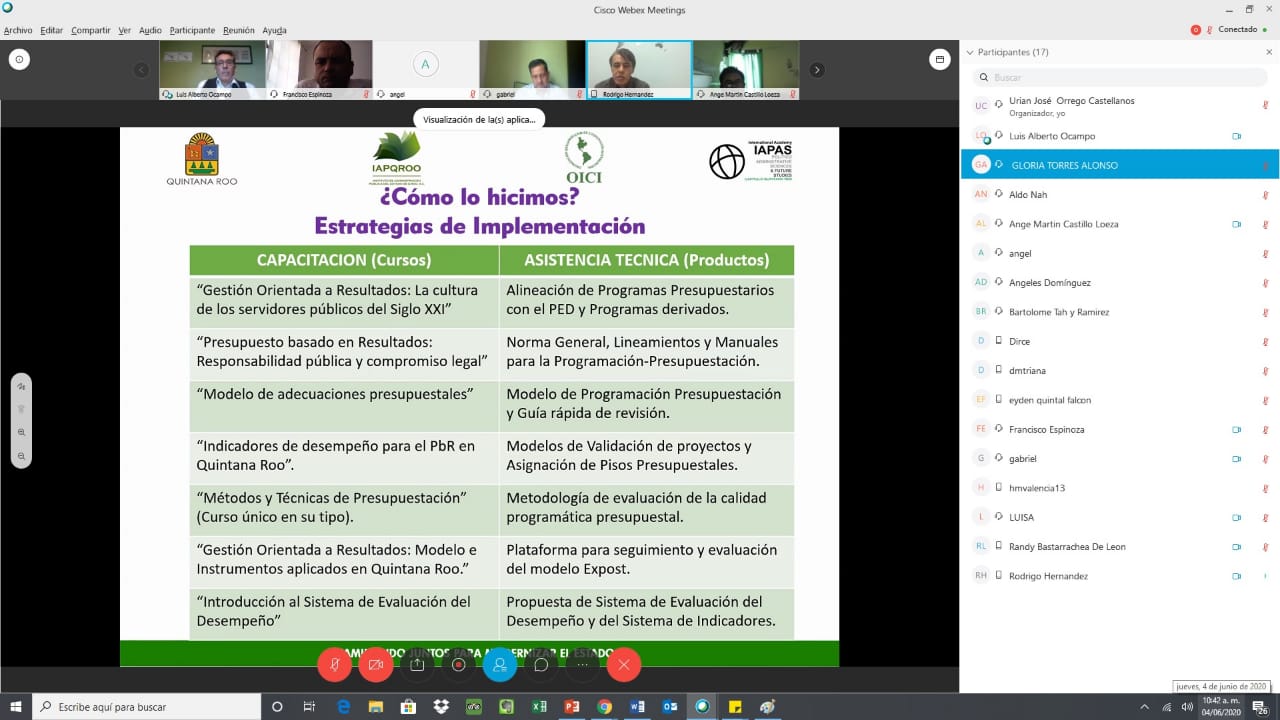This screenshot has height=720, width=1280.
Task: Select participant dmtriana in the list
Action: click(1120, 370)
